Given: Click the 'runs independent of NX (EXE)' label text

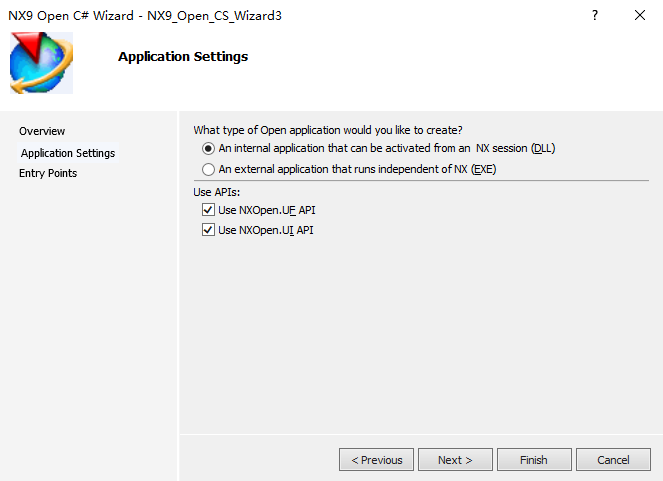Looking at the screenshot, I should tap(357, 170).
